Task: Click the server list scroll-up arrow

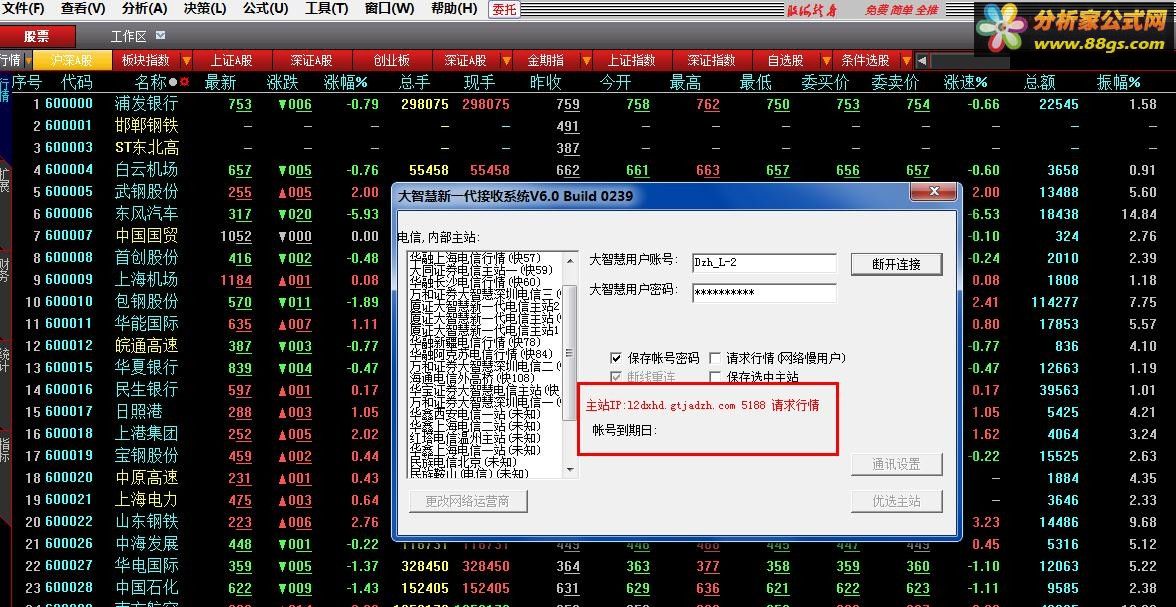Action: coord(570,259)
